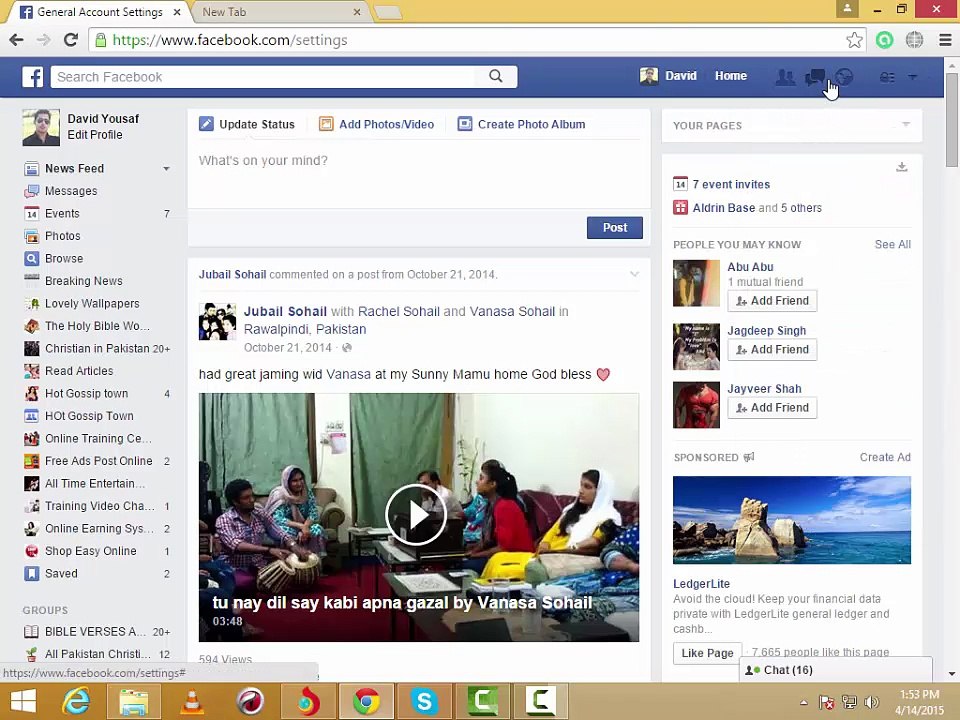This screenshot has width=960, height=720.
Task: Open LedgerLite sponsored ad image
Action: pos(792,520)
